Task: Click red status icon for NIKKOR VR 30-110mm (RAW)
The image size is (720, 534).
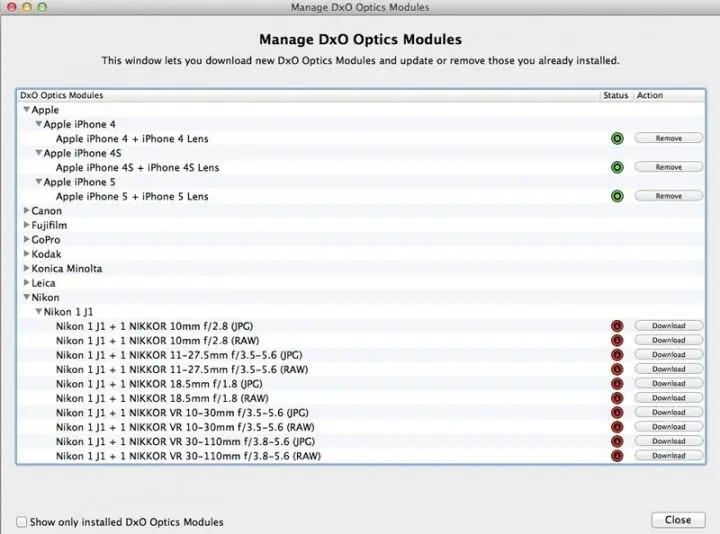Action: [x=617, y=456]
